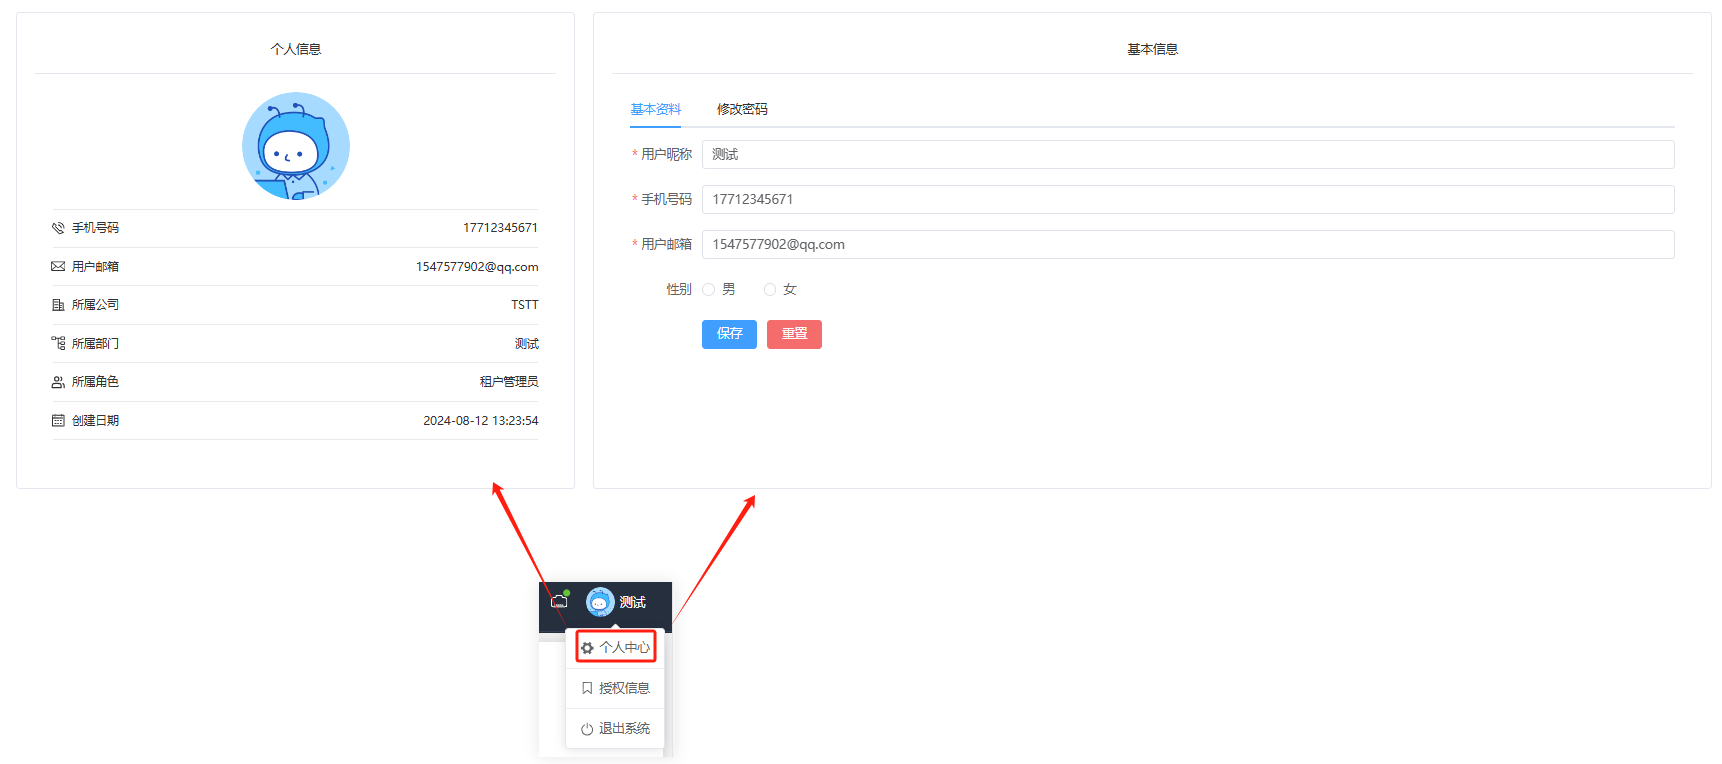The width and height of the screenshot is (1722, 764).
Task: Click the power icon next to 退出系统
Action: 587,729
